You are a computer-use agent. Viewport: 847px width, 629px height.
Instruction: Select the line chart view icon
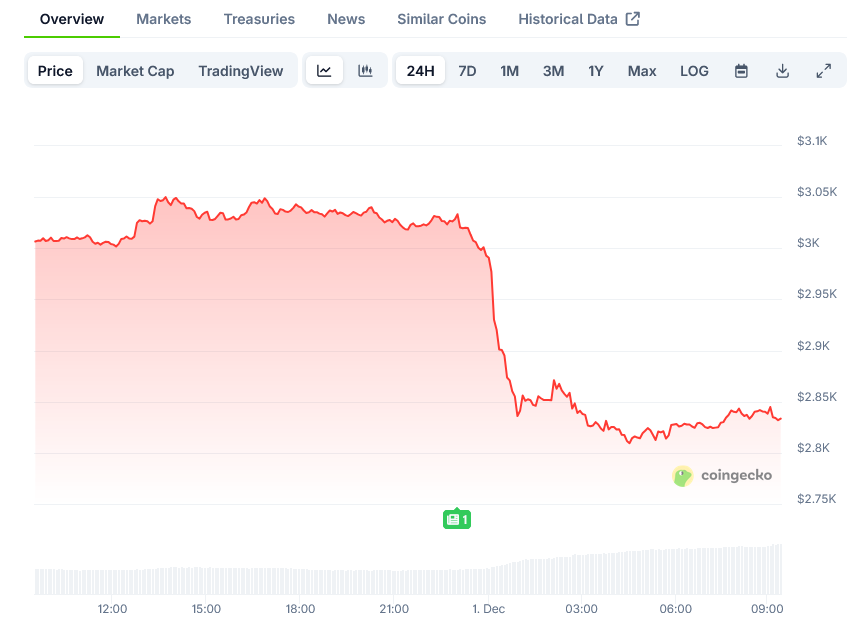coord(324,70)
